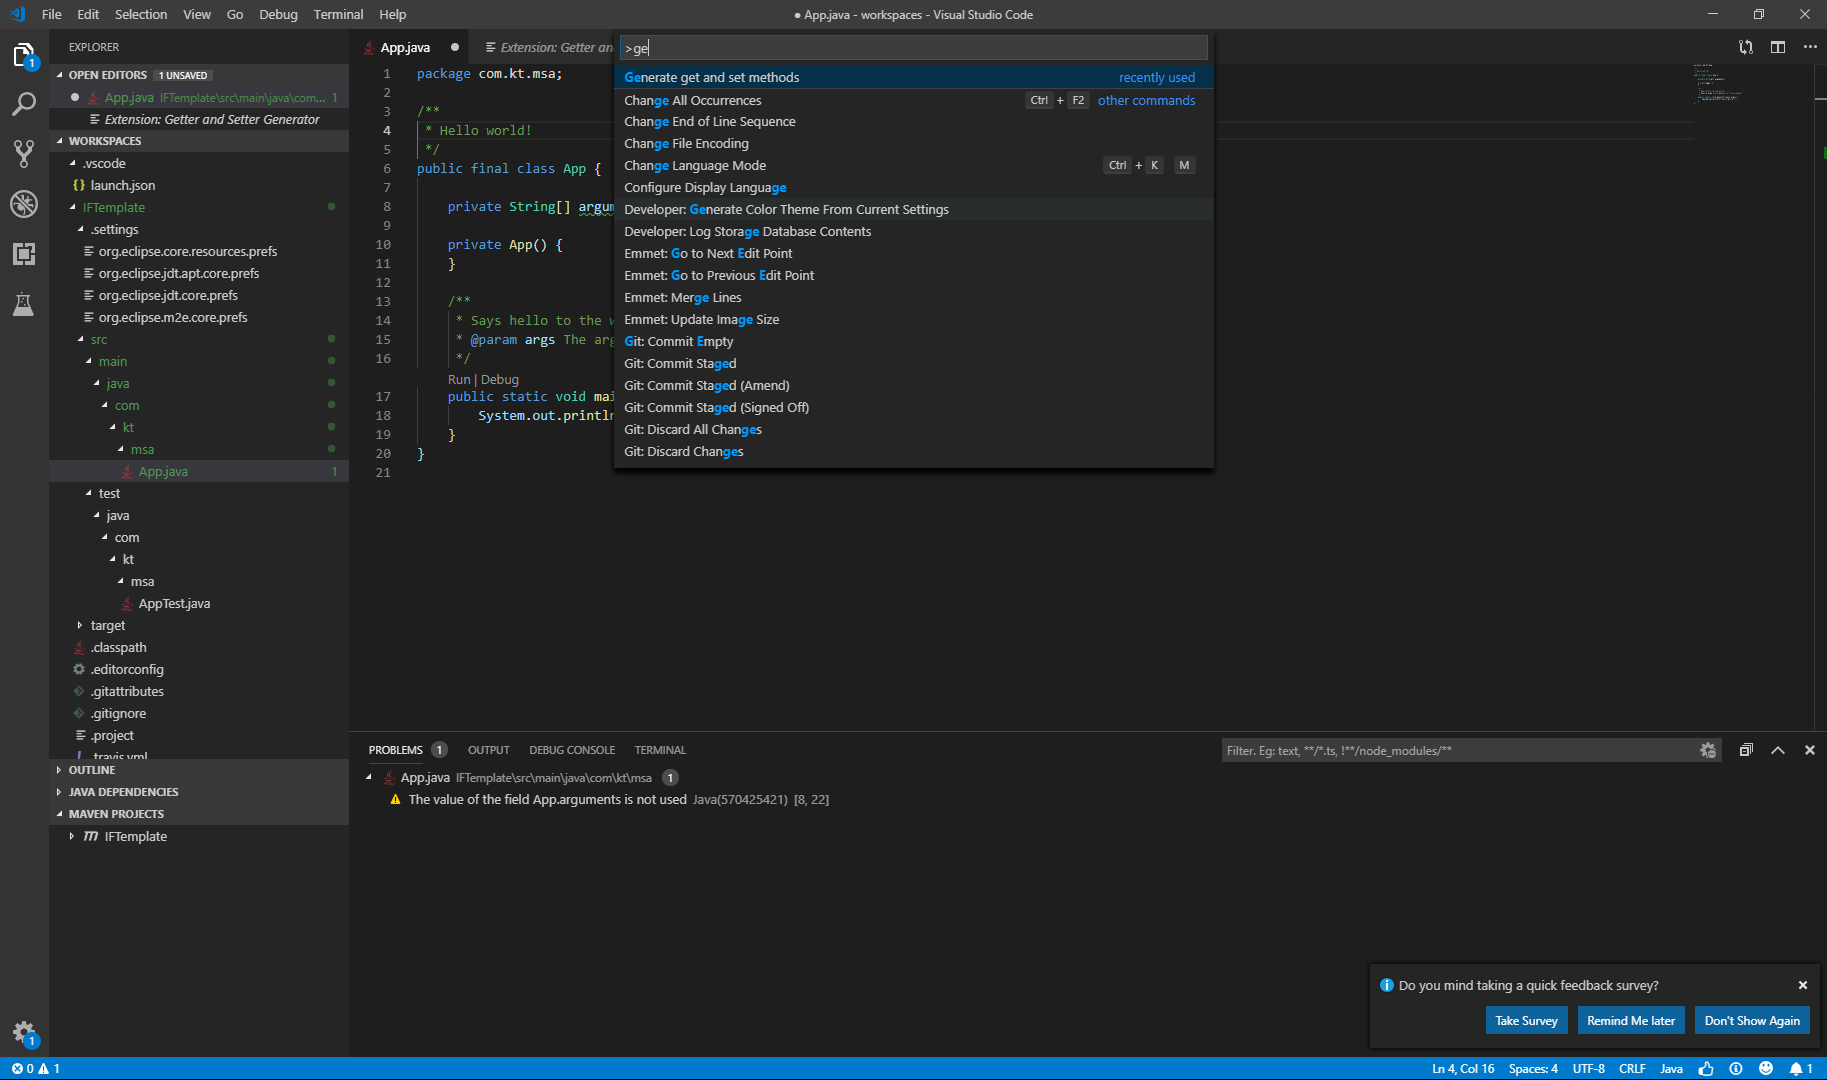Dismiss the feedback survey notification
This screenshot has height=1080, width=1827.
click(x=1803, y=985)
